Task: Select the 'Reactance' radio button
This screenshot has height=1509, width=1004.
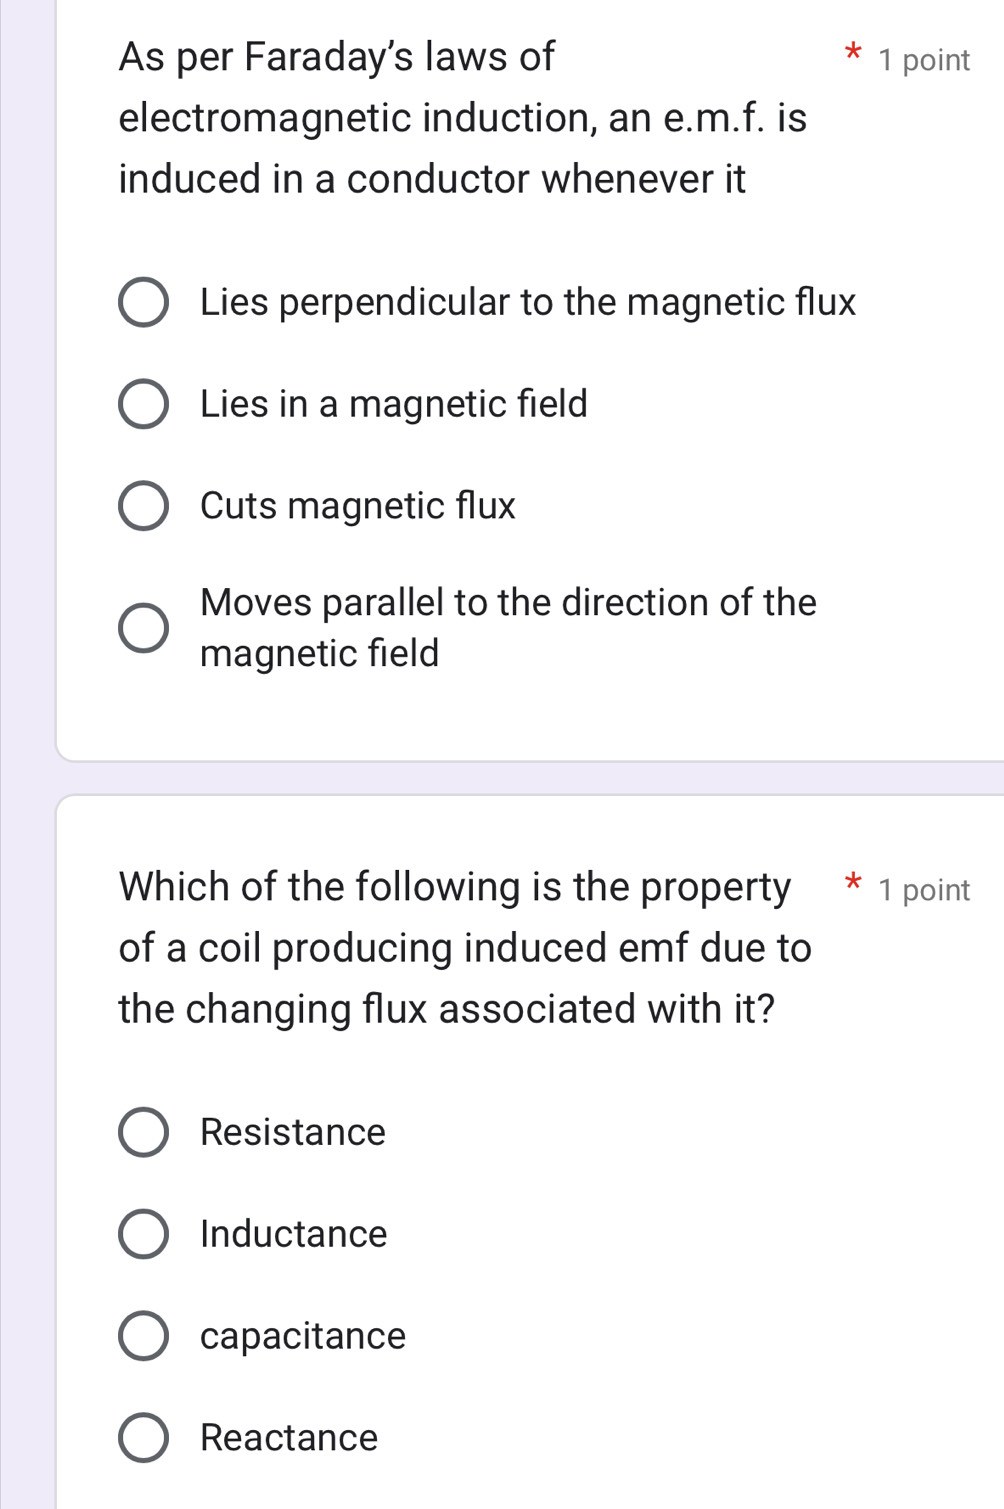Action: coord(143,1438)
